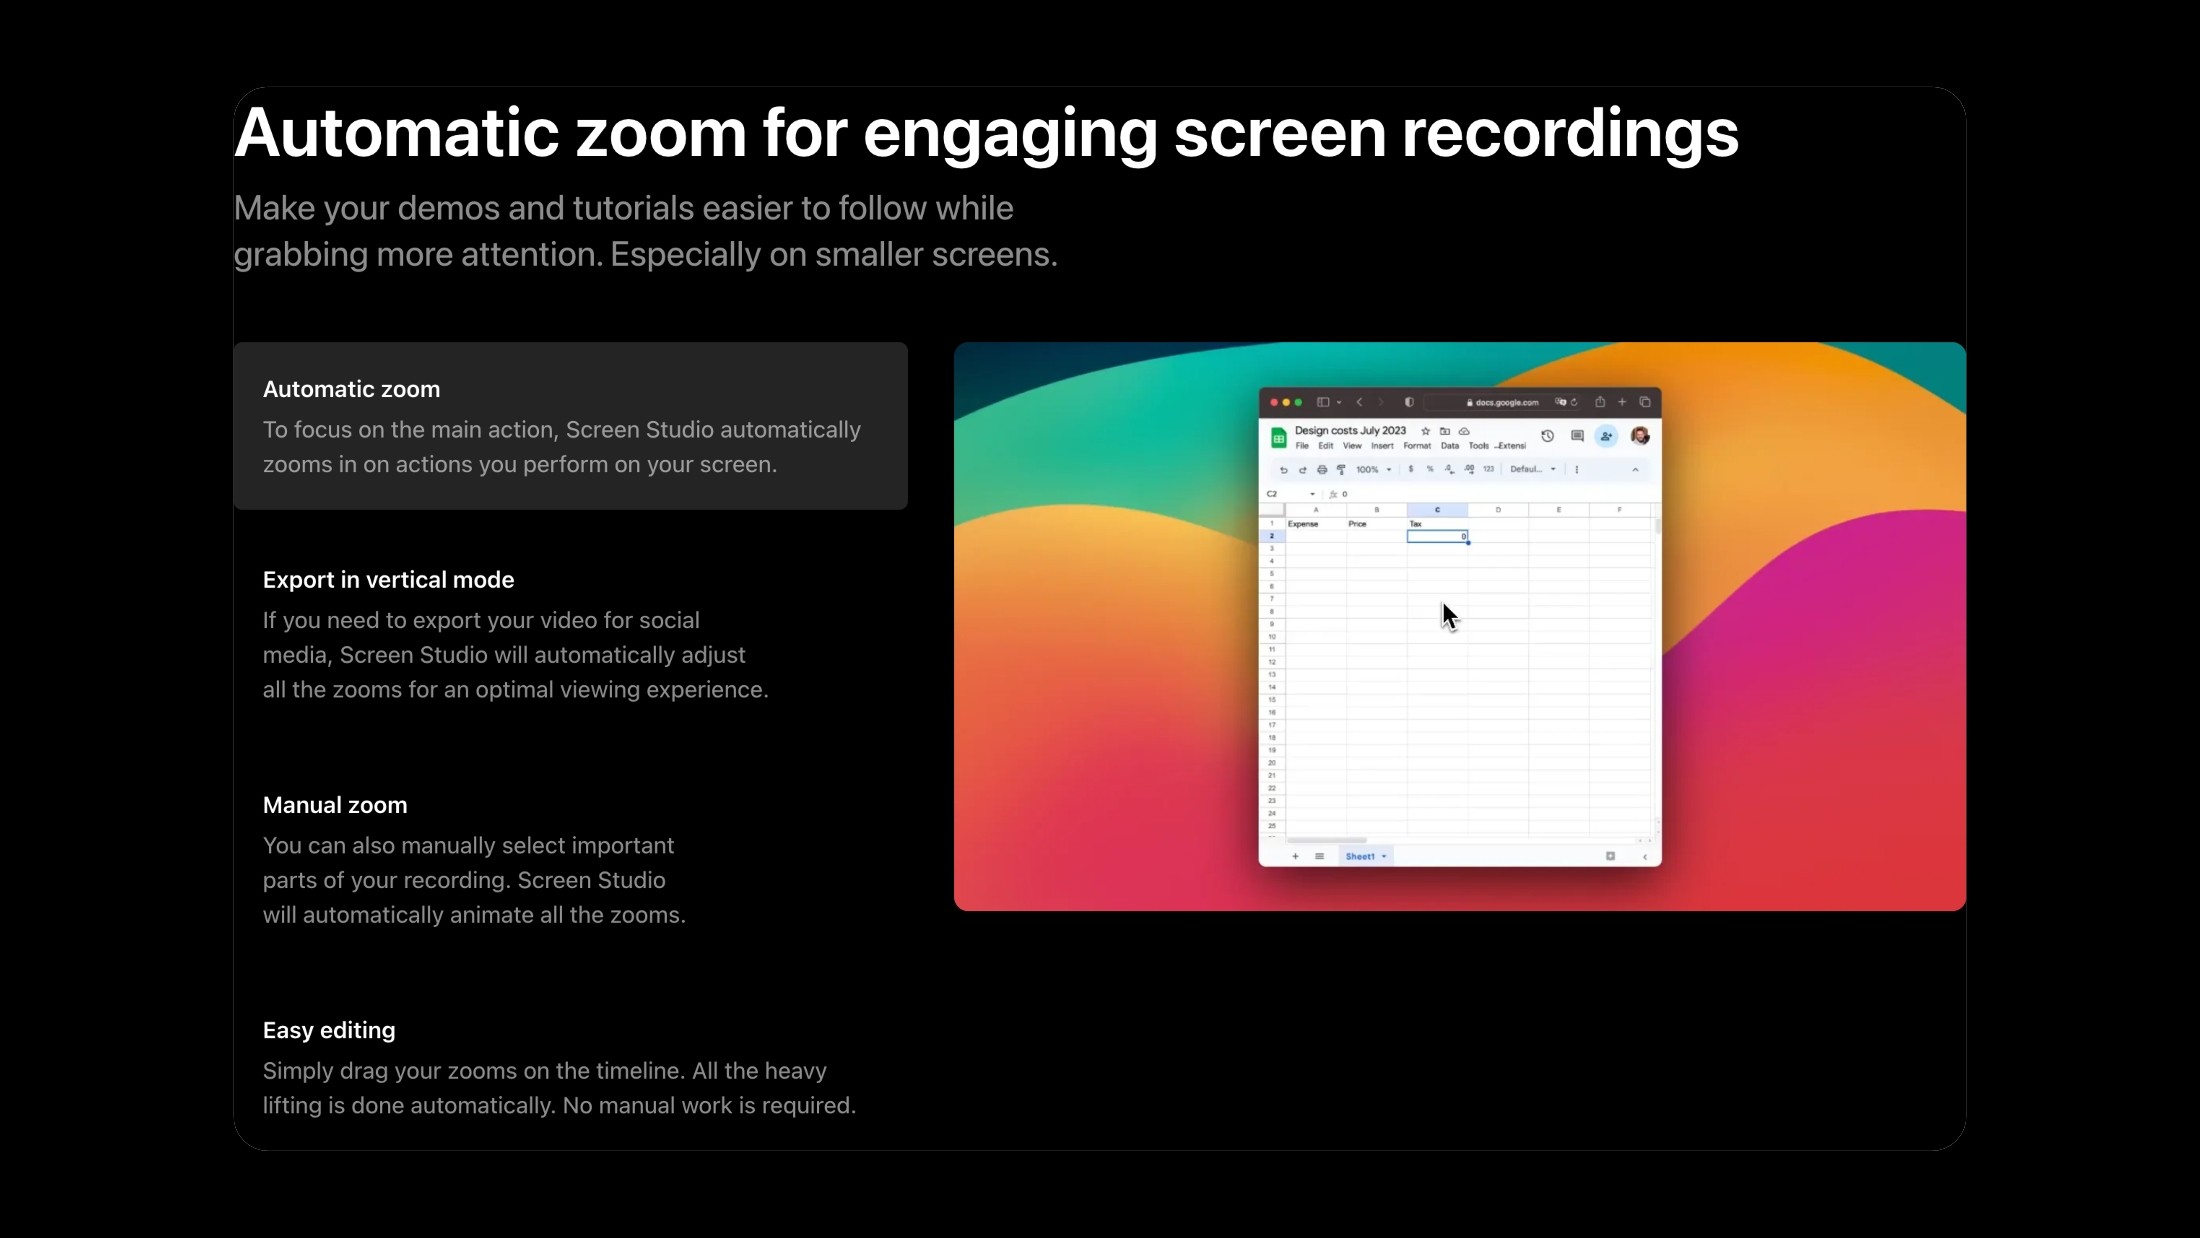The image size is (2200, 1238).
Task: Collapse the Sheets header with caret
Action: click(x=1636, y=469)
